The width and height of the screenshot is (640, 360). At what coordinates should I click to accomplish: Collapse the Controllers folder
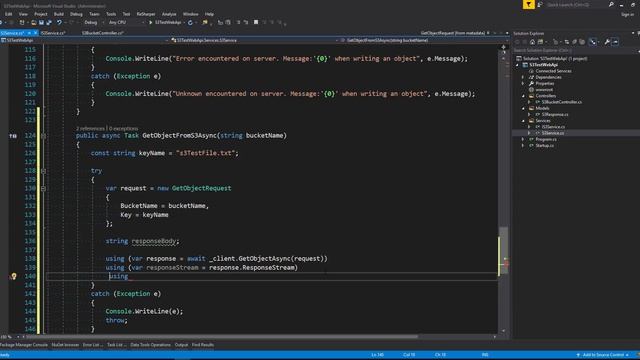tap(523, 96)
